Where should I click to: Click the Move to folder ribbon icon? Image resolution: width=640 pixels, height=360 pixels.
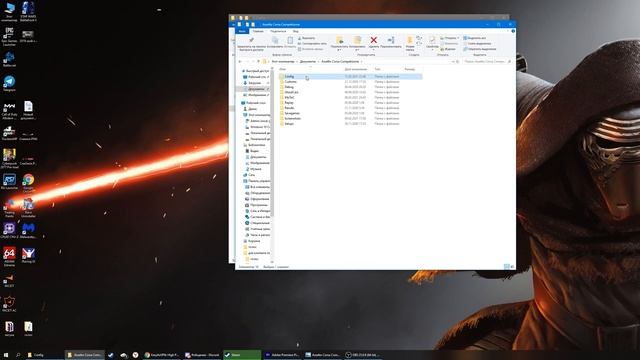pos(339,40)
